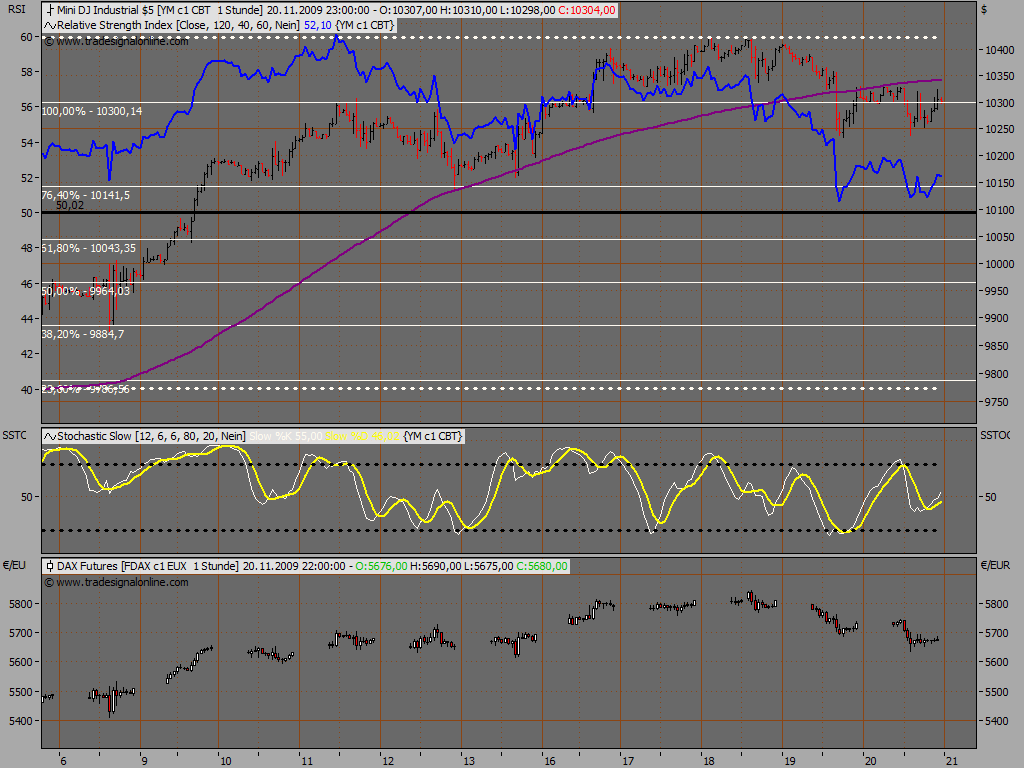Click date label 13 on the time axis
Viewport: 1024px width, 768px height.
click(x=469, y=761)
